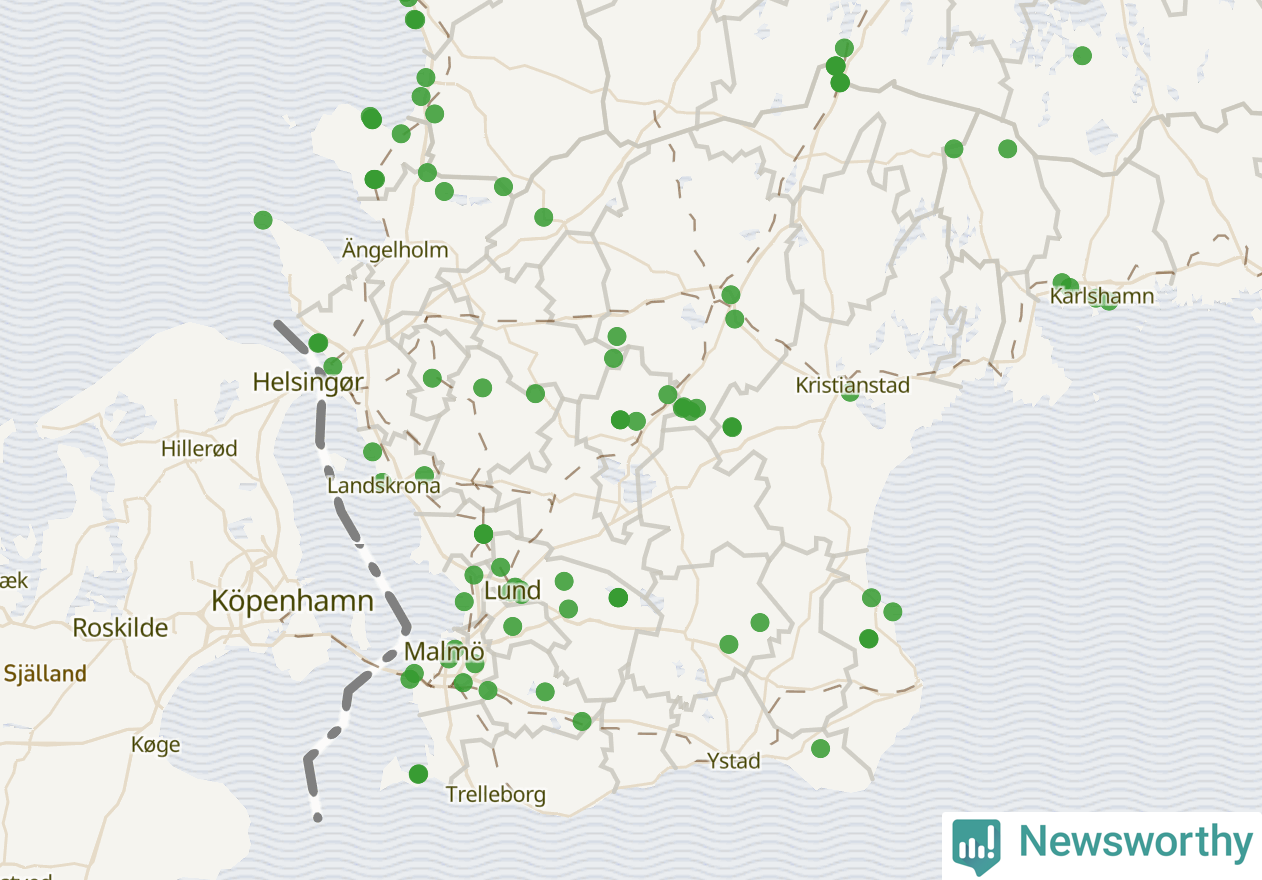Click the Köpenhamn label on the map
This screenshot has height=880, width=1262.
292,601
